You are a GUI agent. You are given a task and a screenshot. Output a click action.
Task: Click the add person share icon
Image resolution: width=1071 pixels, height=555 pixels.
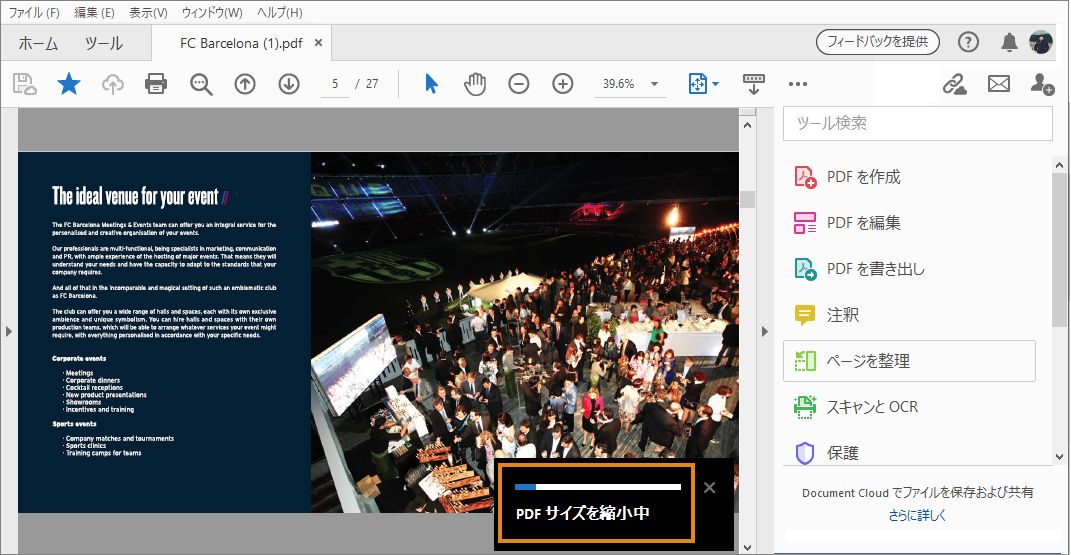point(1042,84)
